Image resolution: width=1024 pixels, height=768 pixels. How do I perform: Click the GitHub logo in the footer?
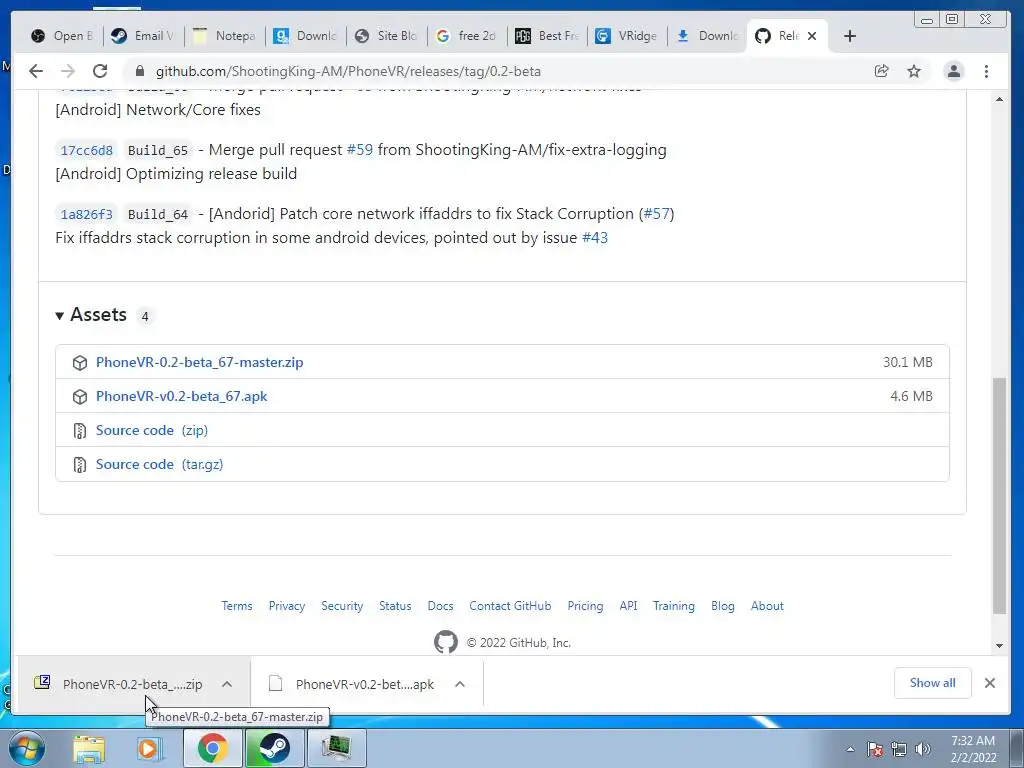445,642
